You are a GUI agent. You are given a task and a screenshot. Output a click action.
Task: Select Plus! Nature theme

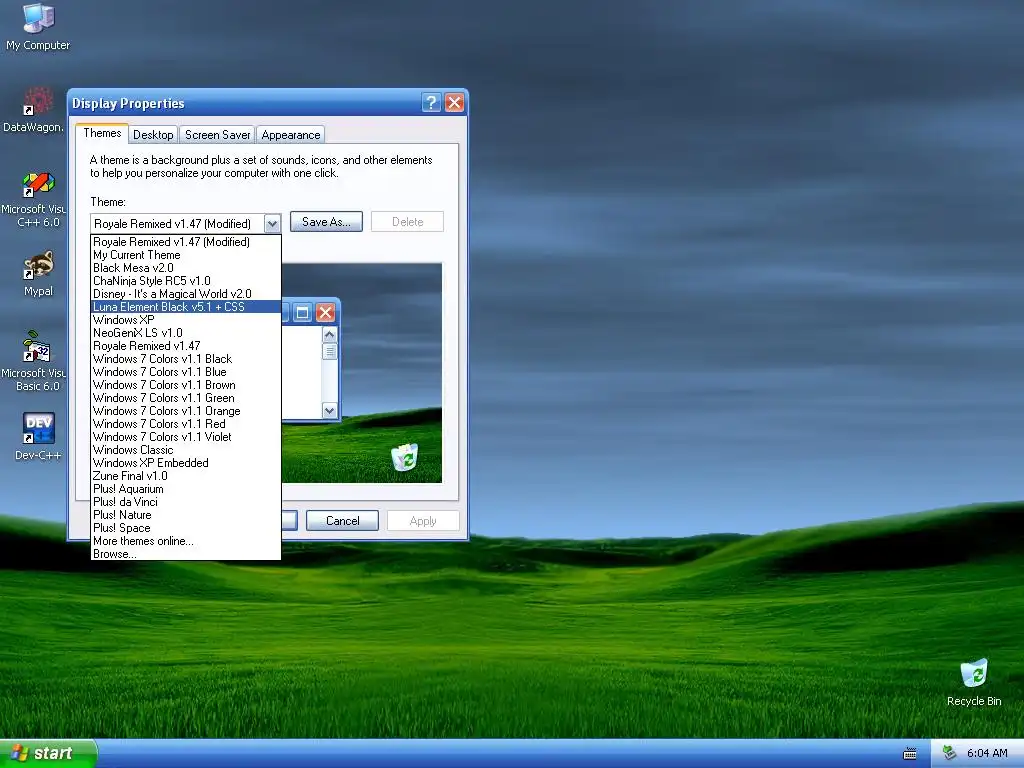[x=186, y=515]
